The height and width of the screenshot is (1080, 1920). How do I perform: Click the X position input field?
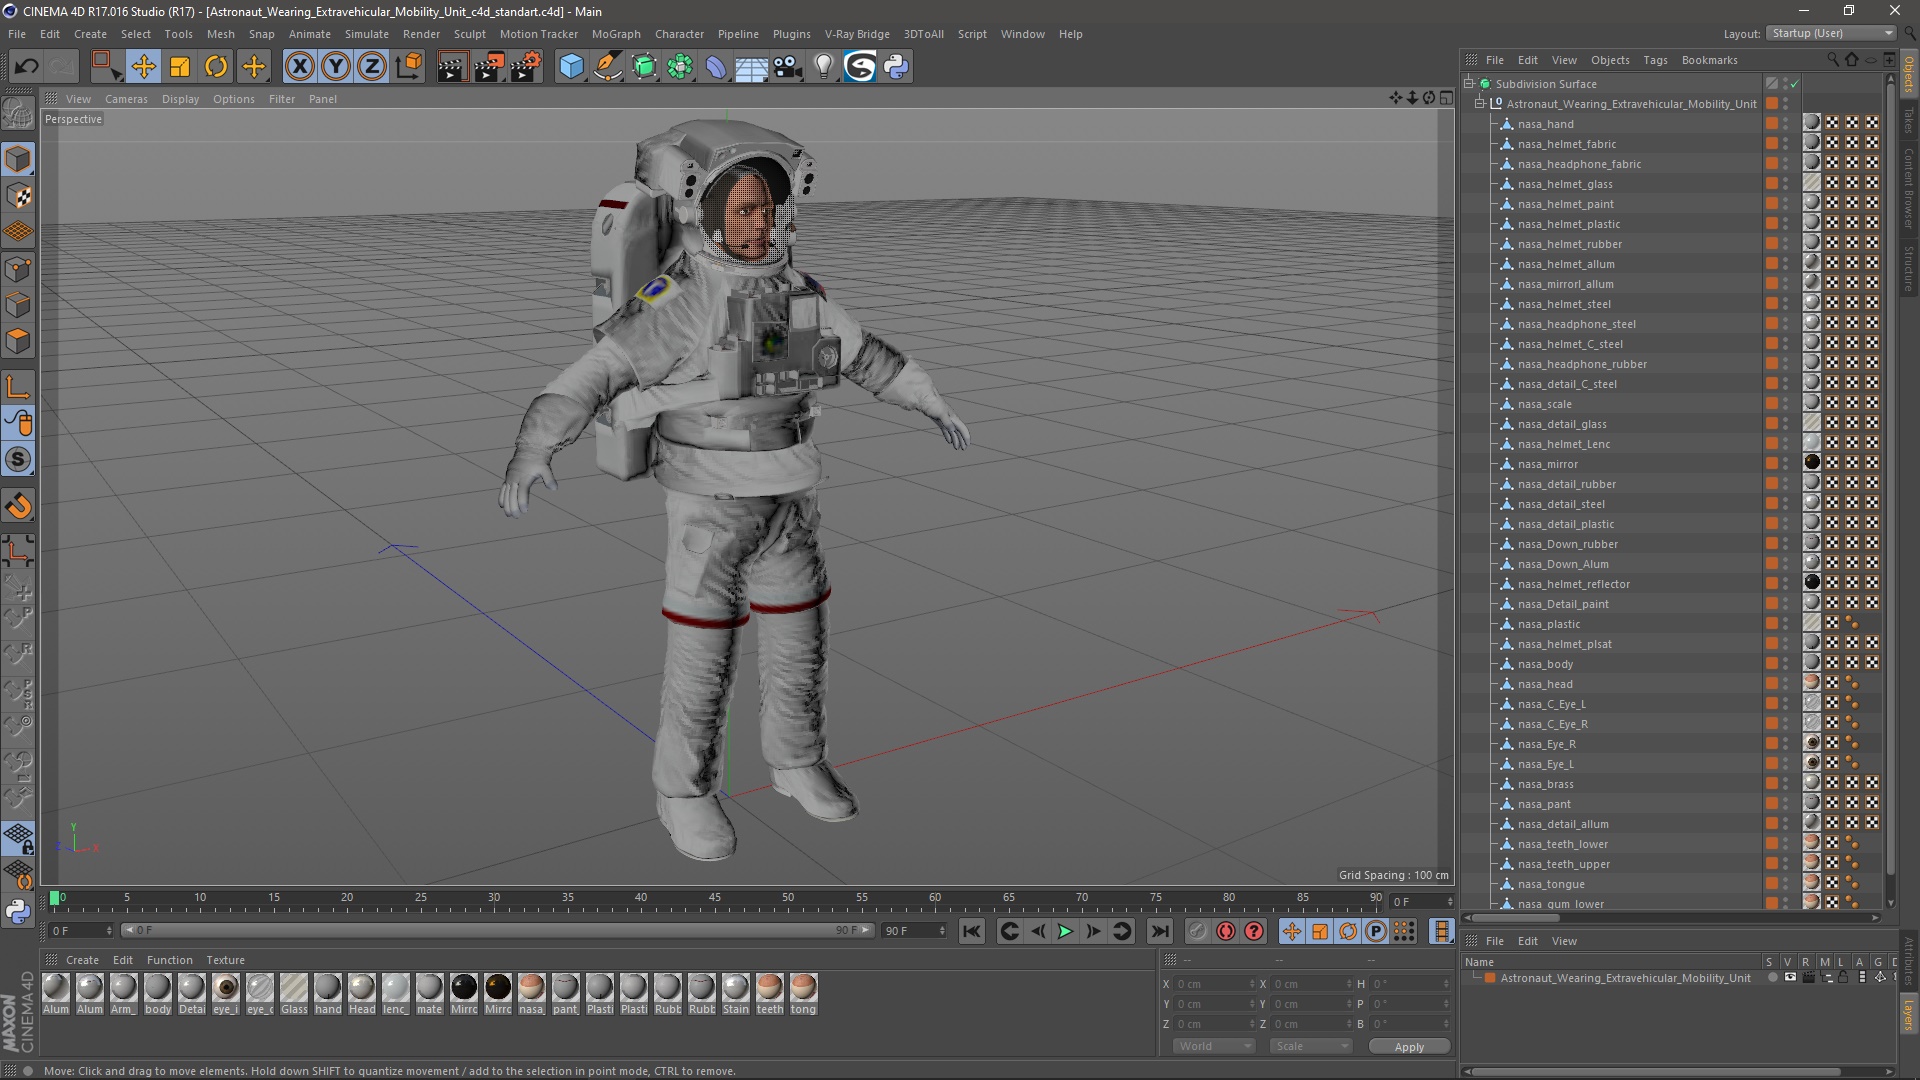coord(1210,984)
